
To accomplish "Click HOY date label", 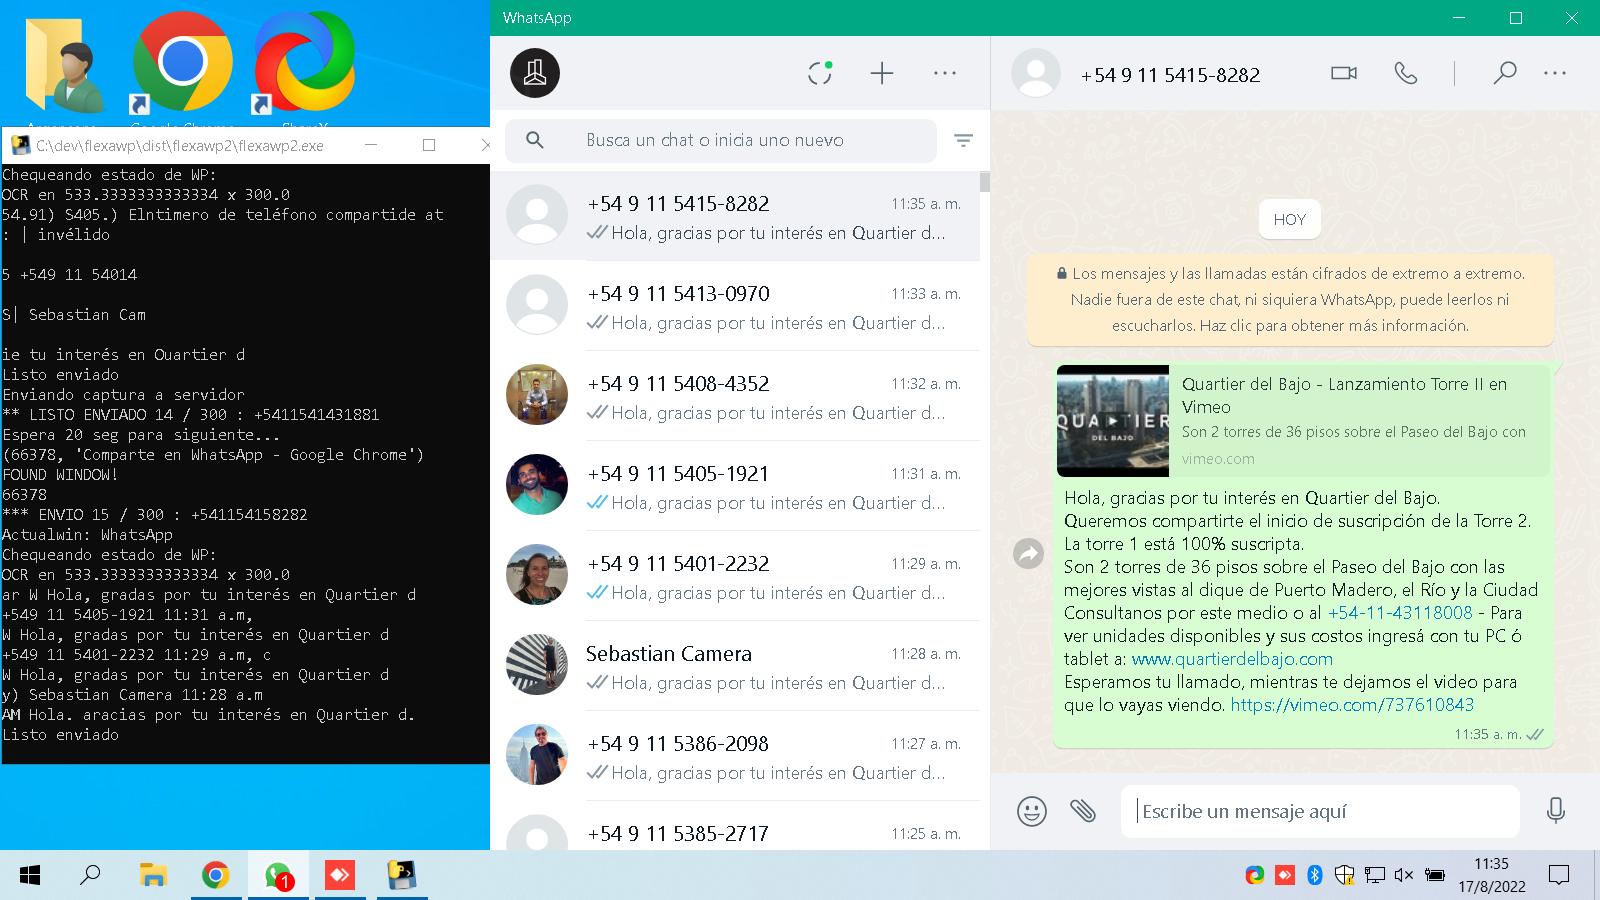I will pyautogui.click(x=1290, y=220).
